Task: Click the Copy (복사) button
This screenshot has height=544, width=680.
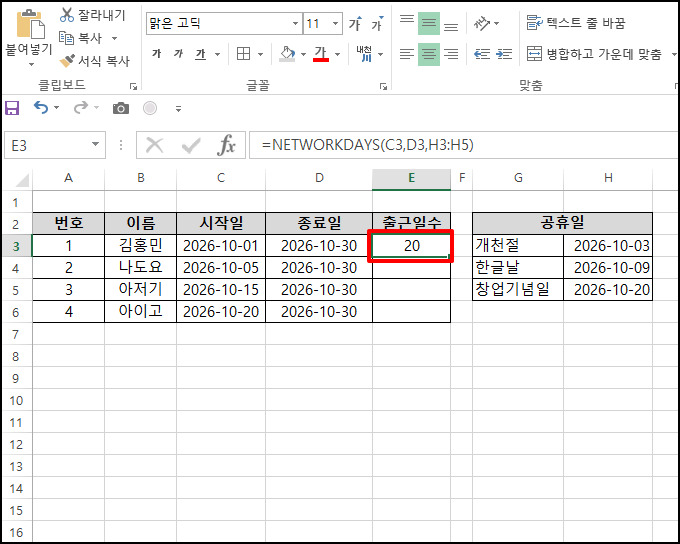Action: pos(81,38)
